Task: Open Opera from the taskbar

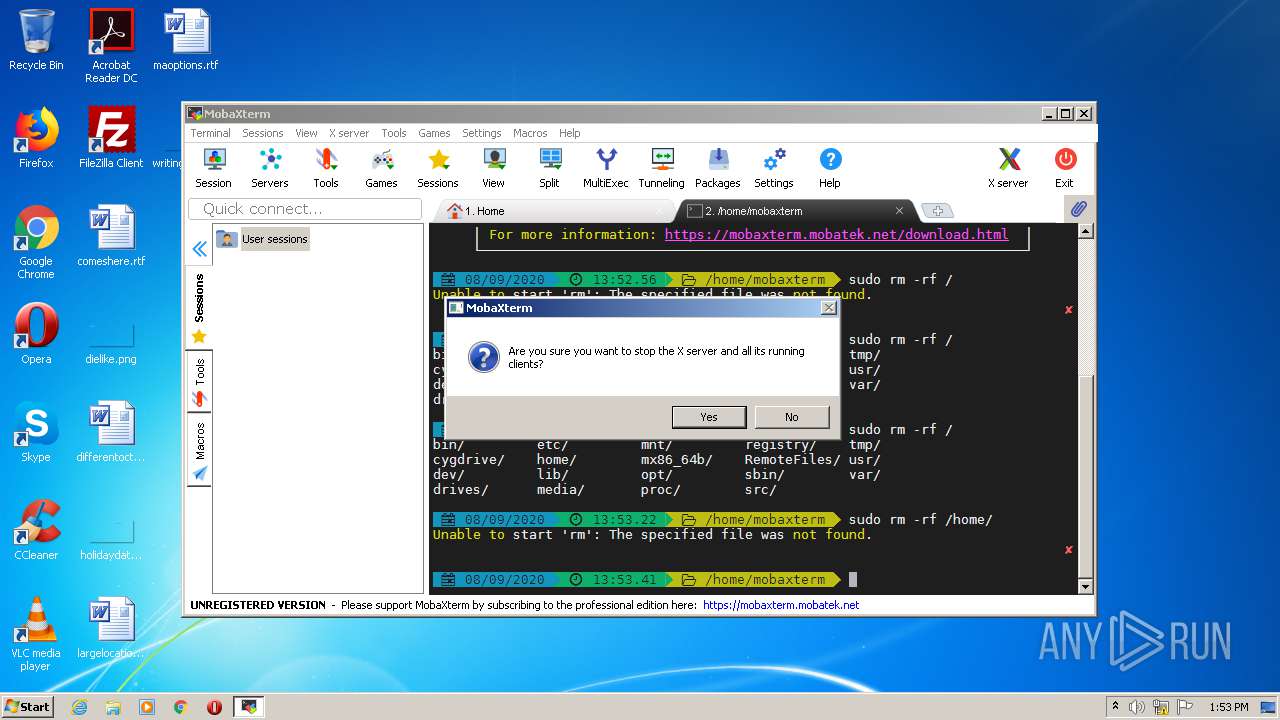Action: [x=214, y=707]
